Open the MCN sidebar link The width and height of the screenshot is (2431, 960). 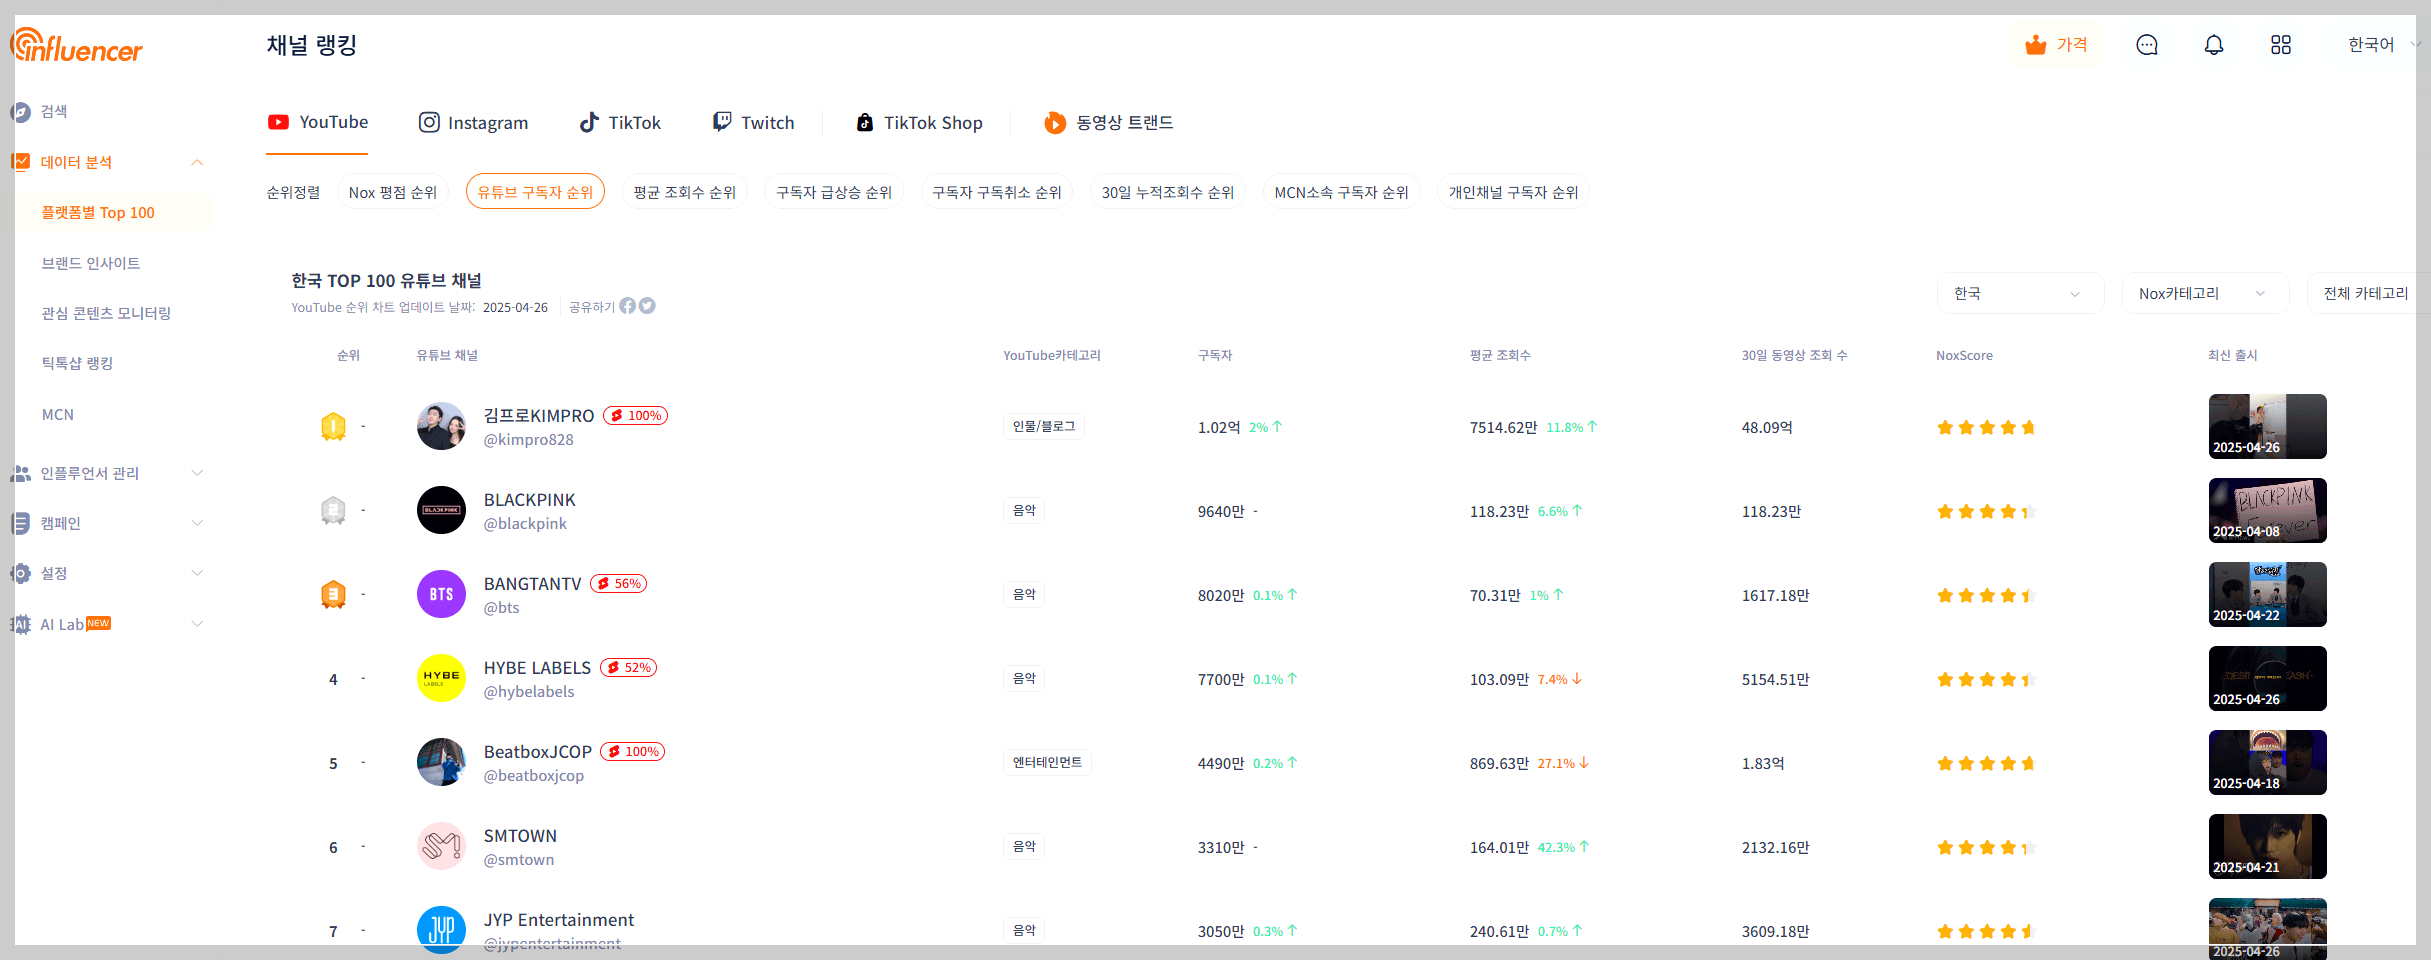coord(58,414)
